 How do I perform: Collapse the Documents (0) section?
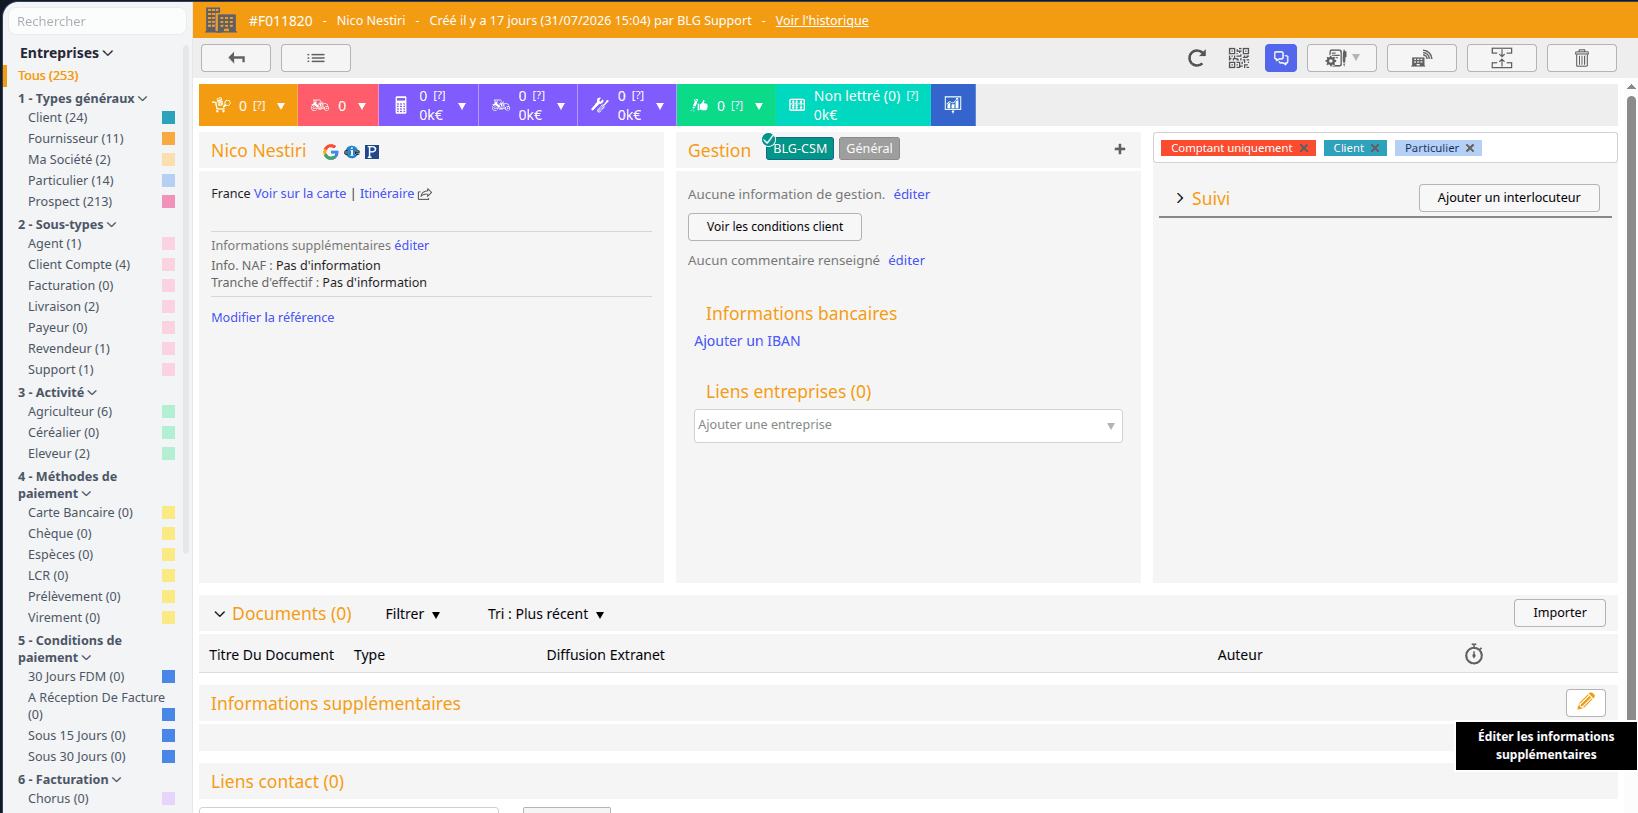(220, 614)
